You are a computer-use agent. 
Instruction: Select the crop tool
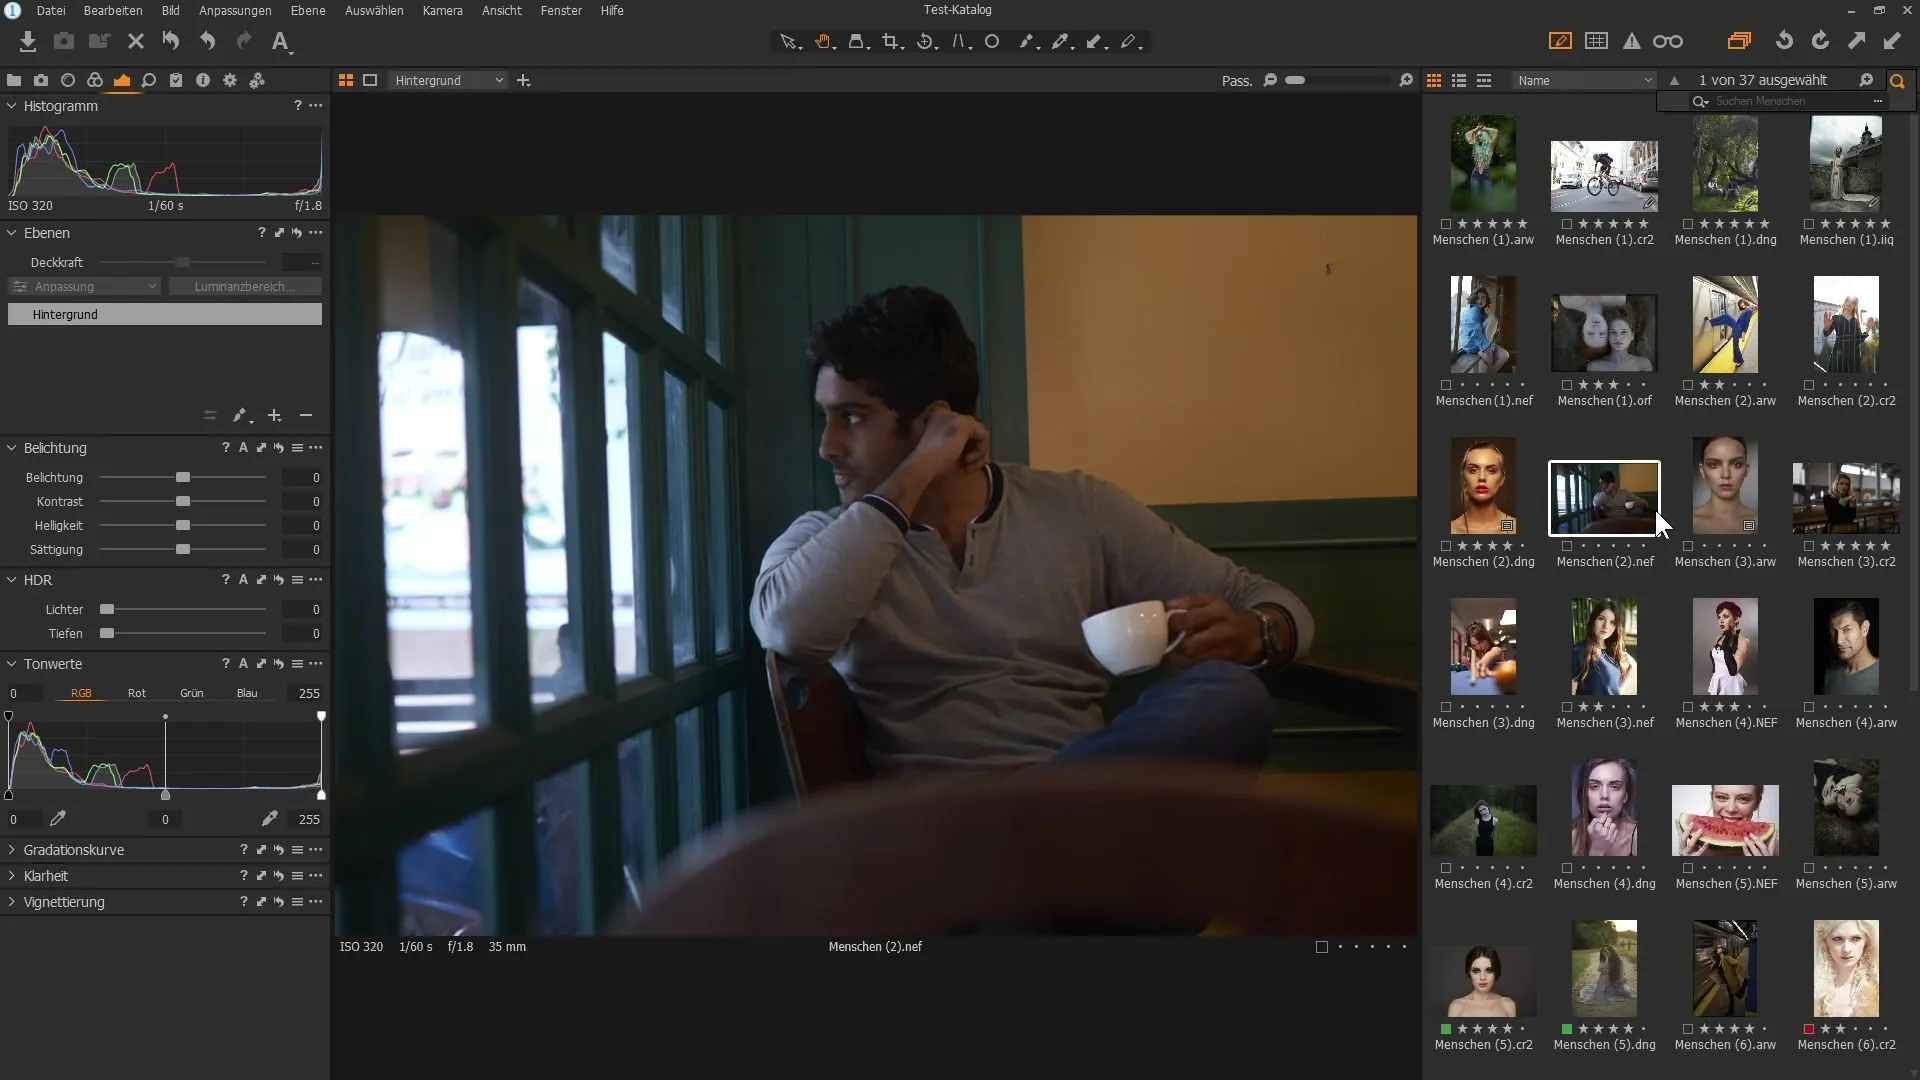892,42
